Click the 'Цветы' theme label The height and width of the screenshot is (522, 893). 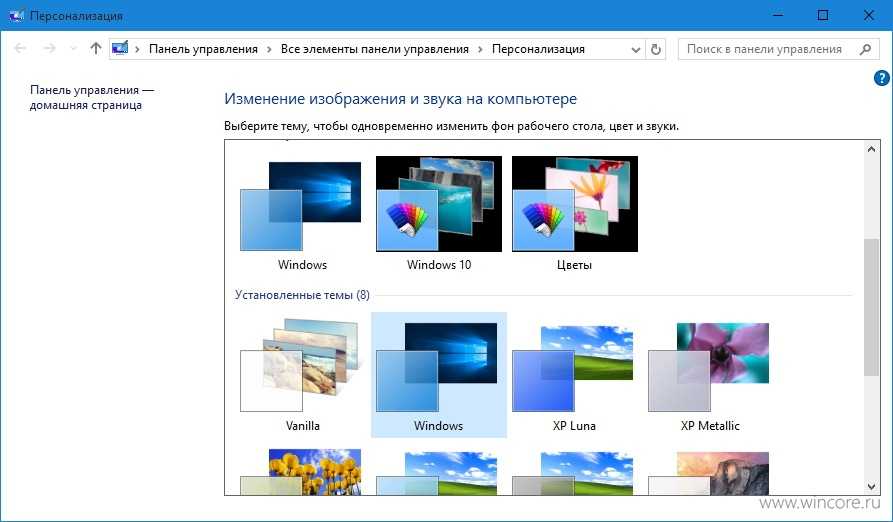click(x=574, y=265)
